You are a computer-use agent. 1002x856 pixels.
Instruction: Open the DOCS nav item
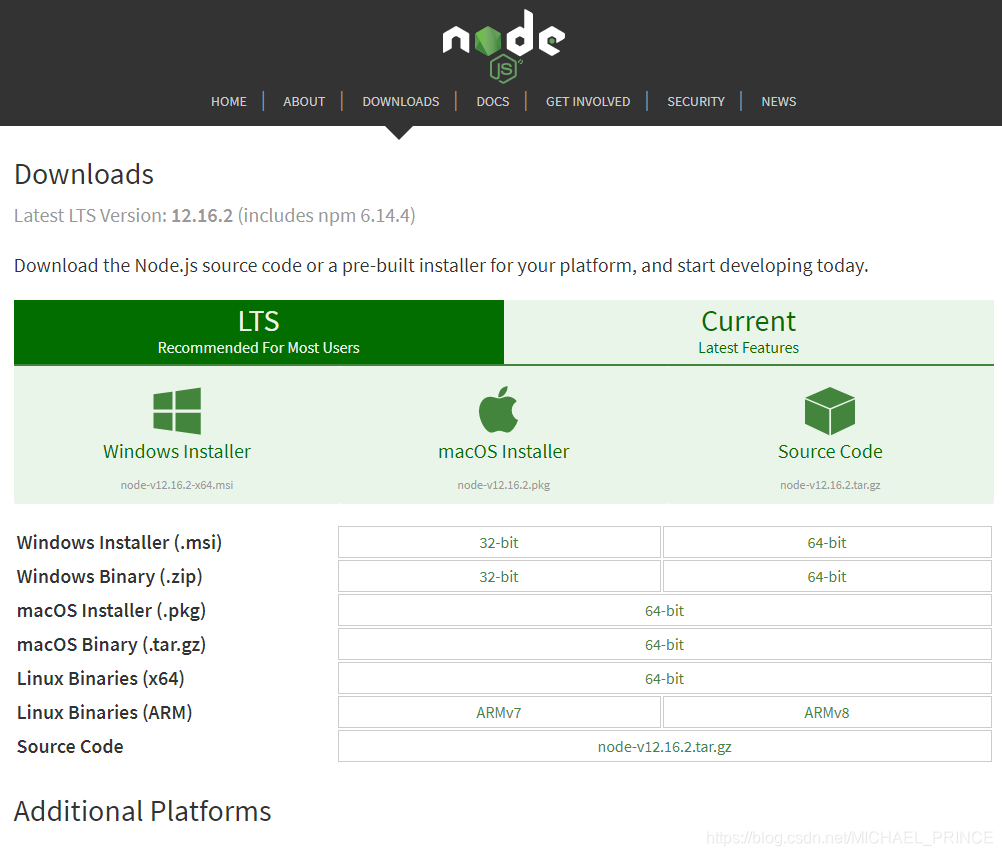pos(493,102)
